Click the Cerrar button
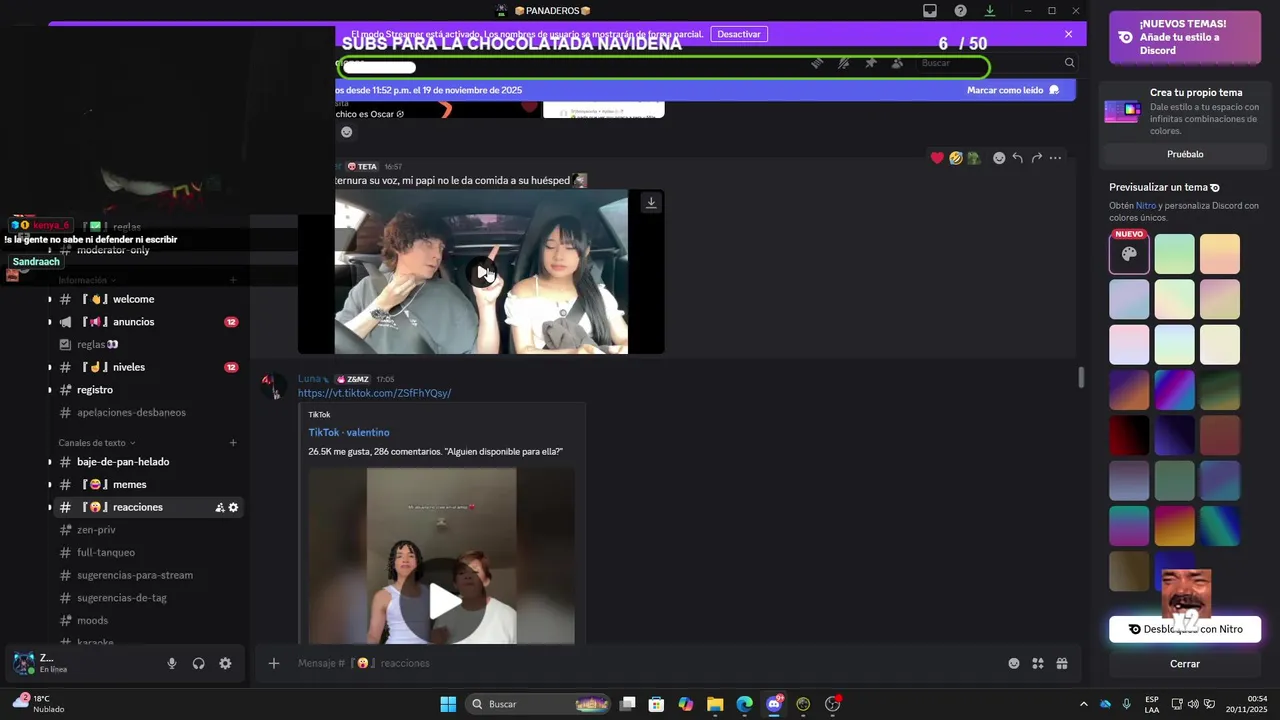This screenshot has width=1280, height=720. tap(1185, 664)
